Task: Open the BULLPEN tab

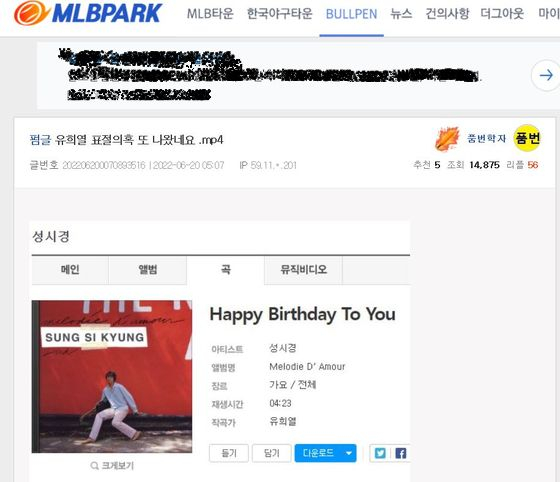Action: click(351, 14)
